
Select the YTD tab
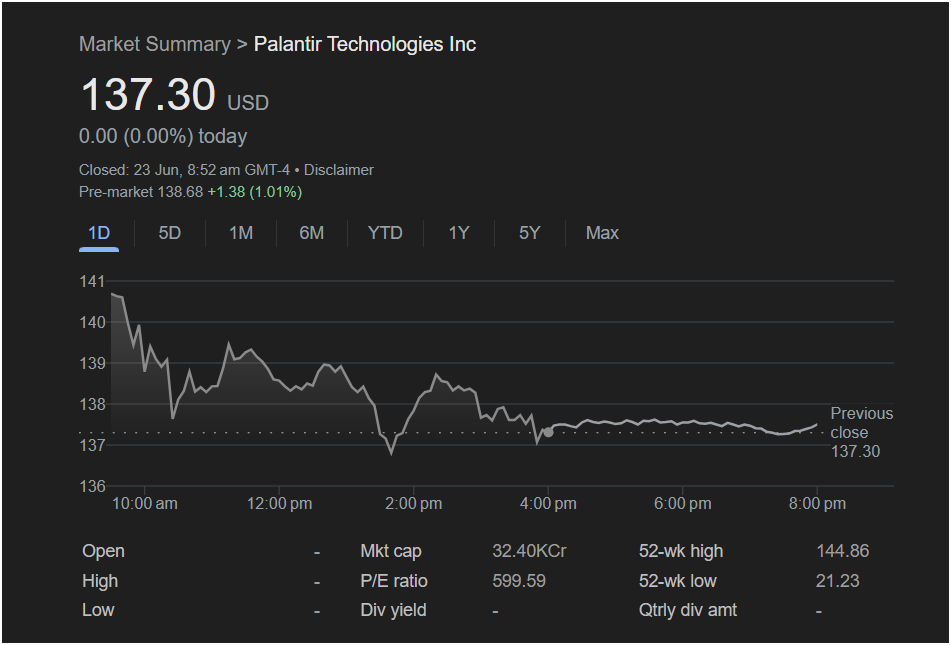385,233
